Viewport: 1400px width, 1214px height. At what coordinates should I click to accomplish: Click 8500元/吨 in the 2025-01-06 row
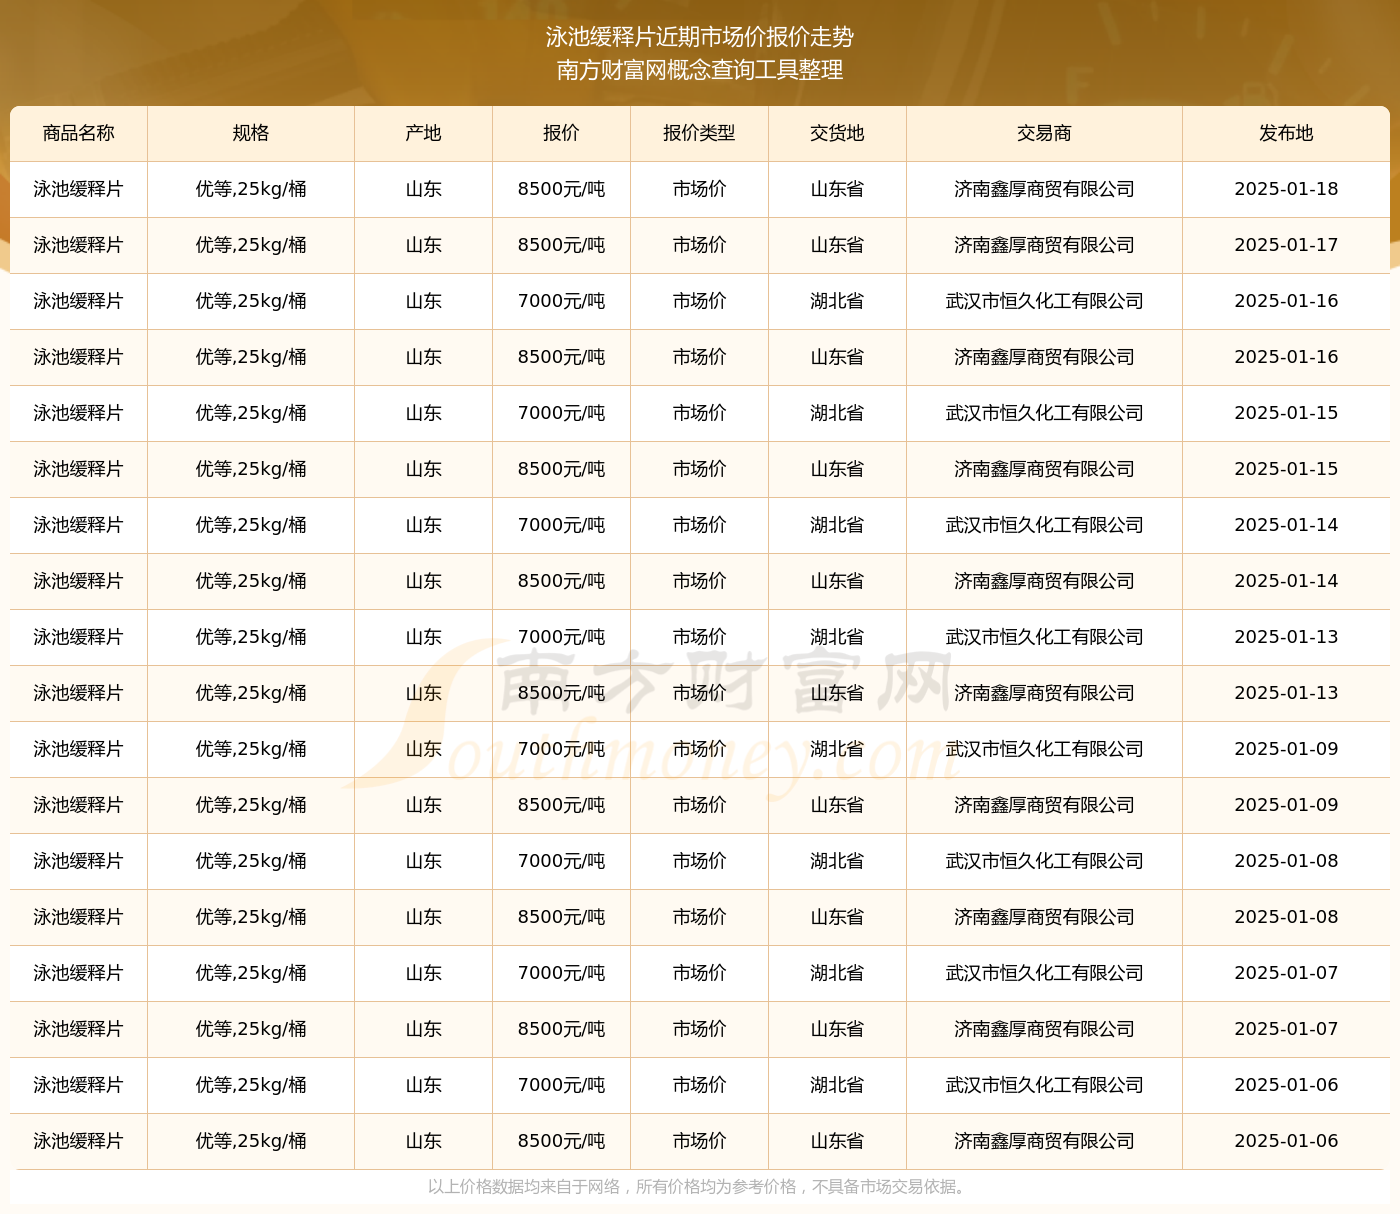(561, 1141)
